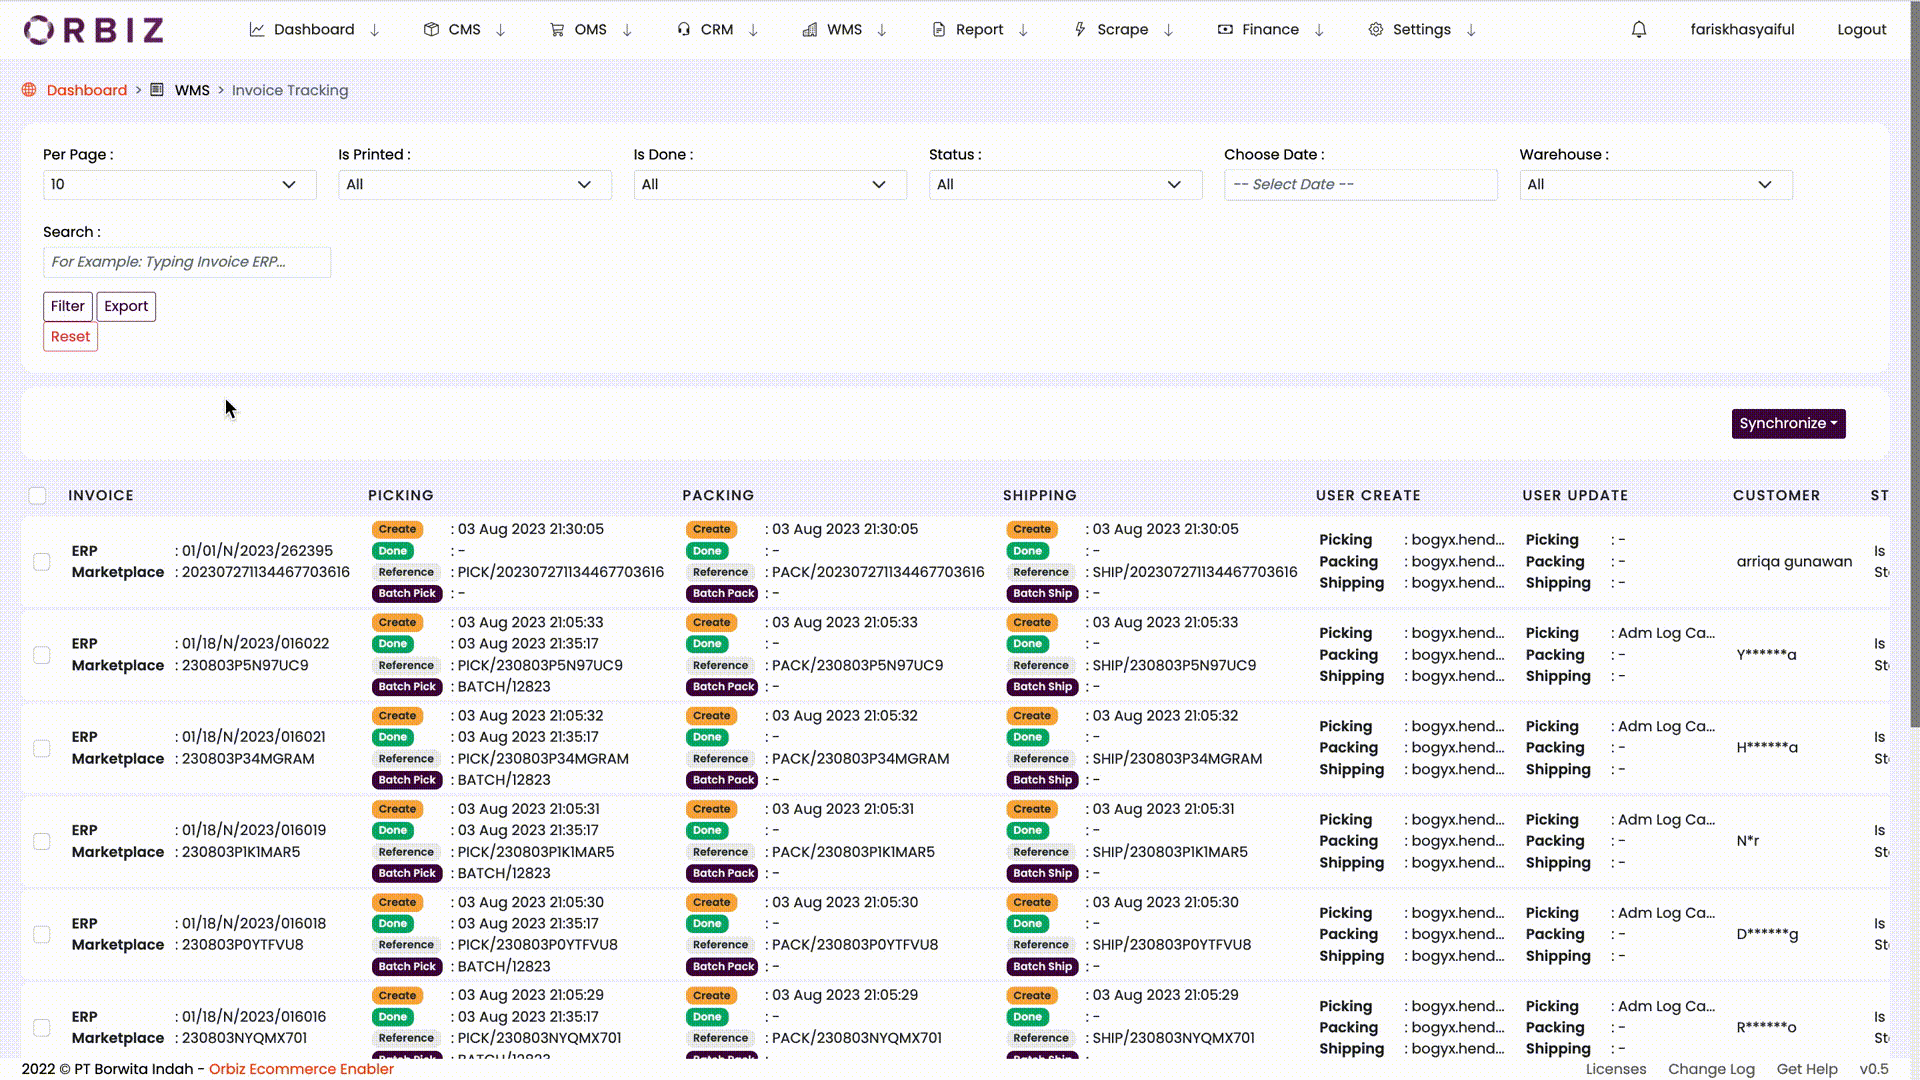This screenshot has height=1080, width=1920.
Task: Click the arrow beside Settings menu
Action: coord(1471,30)
